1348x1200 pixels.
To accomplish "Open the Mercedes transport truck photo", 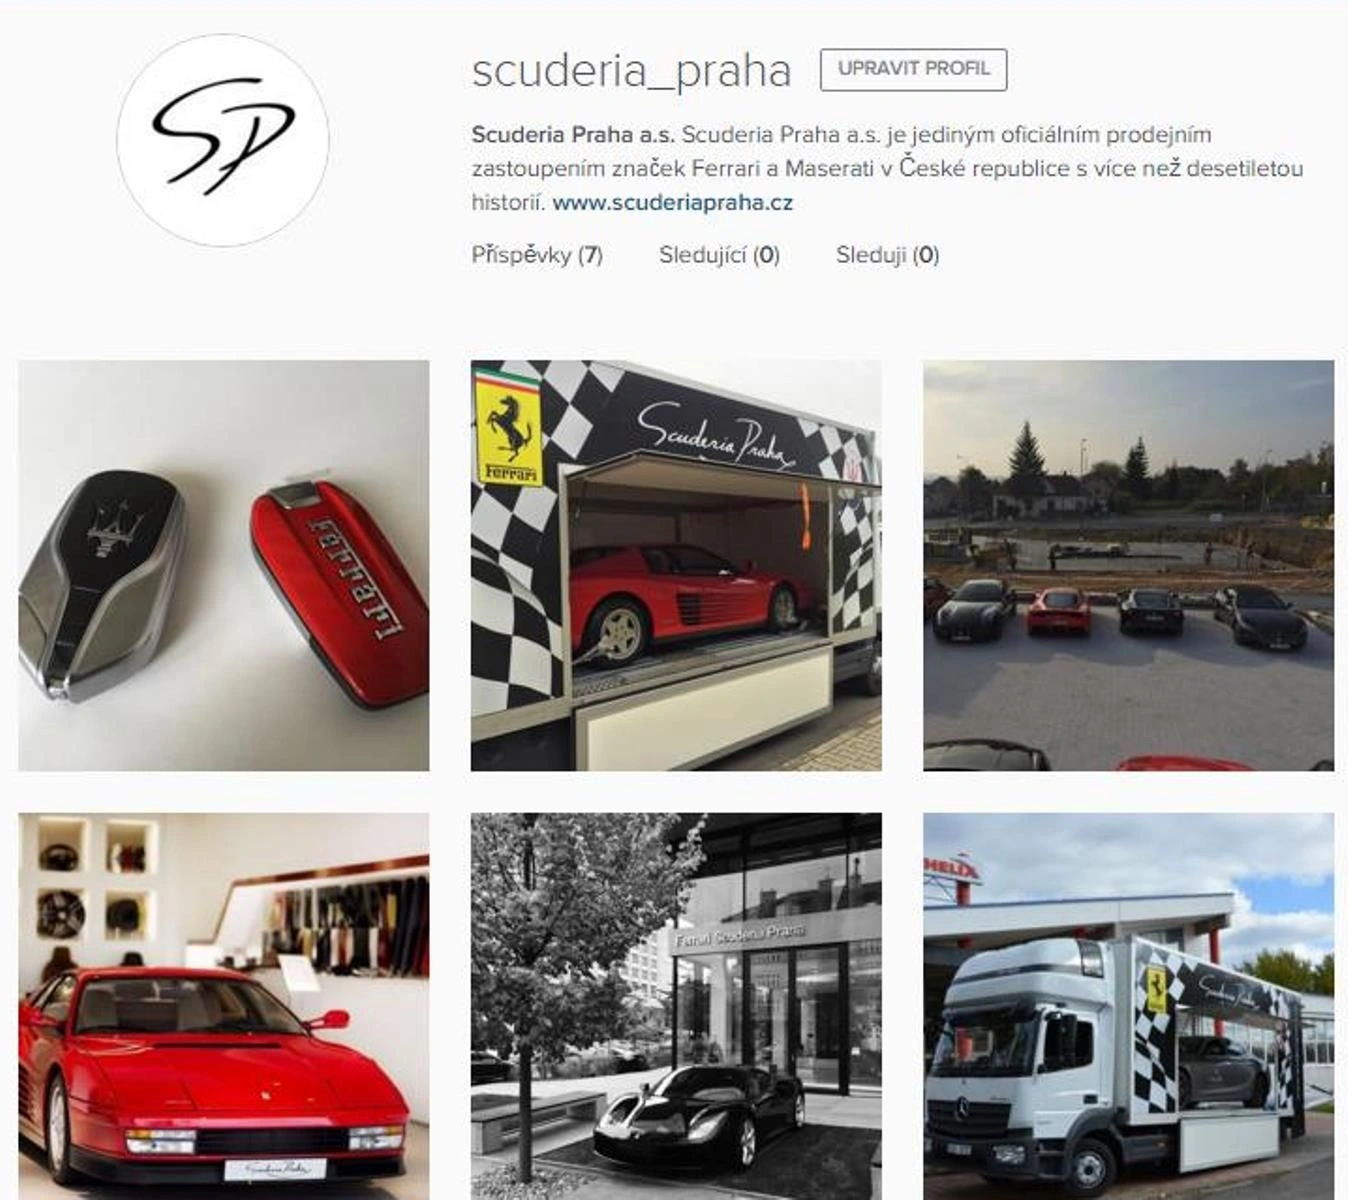I will pos(1128,1006).
